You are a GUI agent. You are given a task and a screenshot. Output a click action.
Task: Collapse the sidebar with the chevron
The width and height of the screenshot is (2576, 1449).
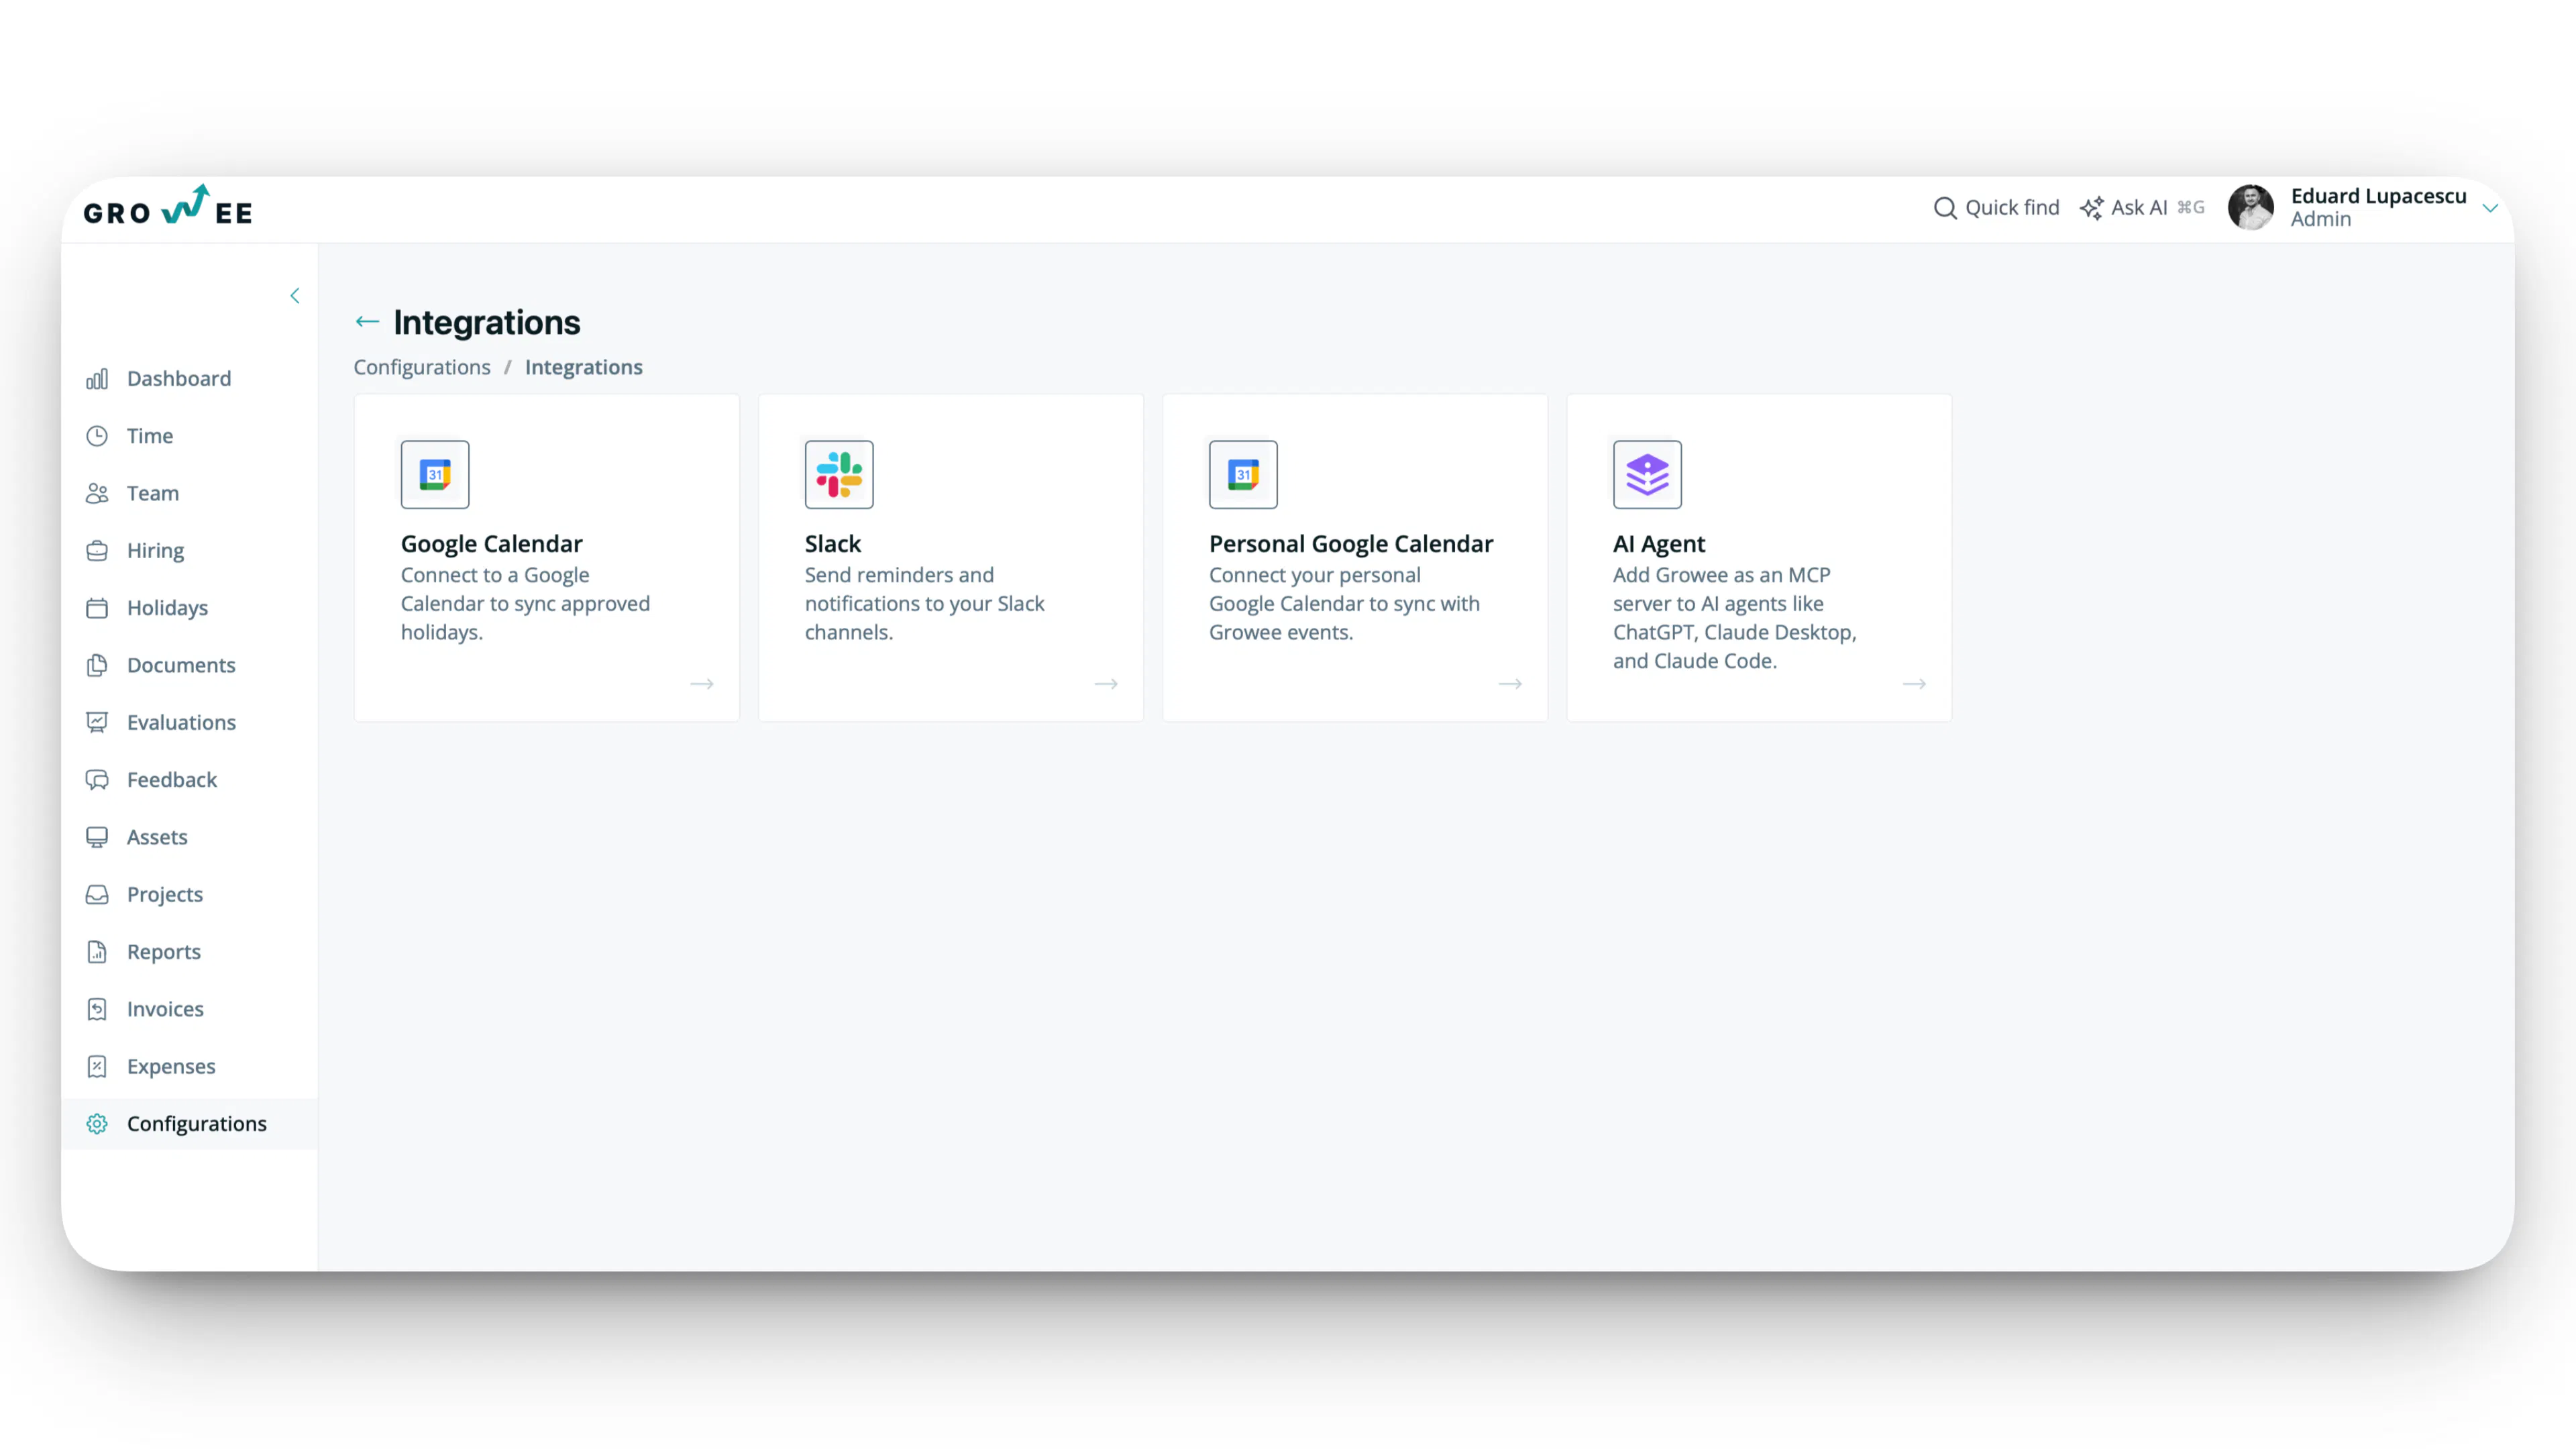[x=295, y=295]
